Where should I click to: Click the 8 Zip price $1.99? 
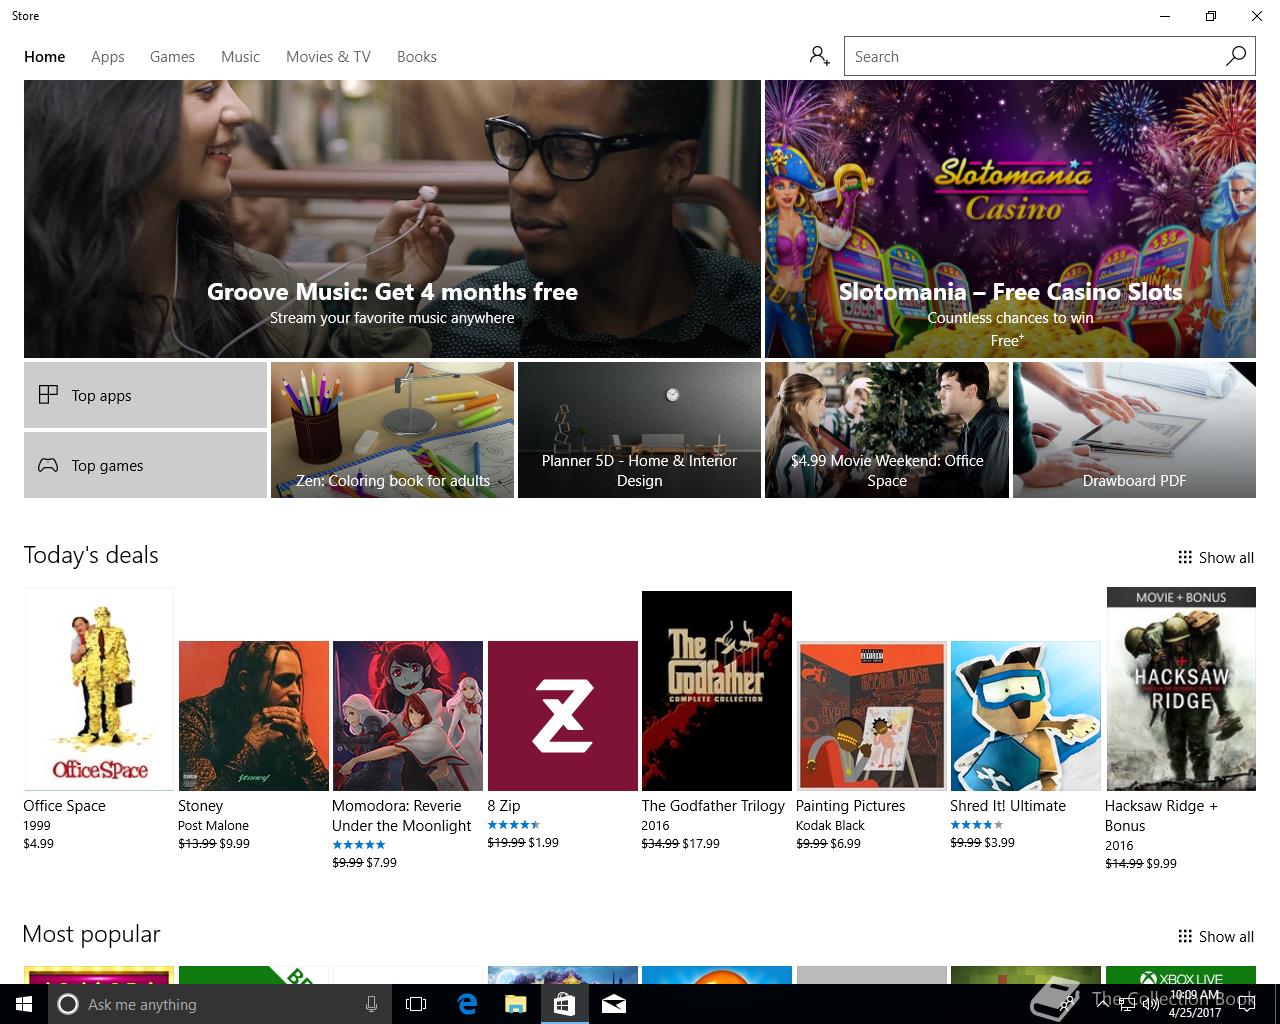tap(543, 842)
